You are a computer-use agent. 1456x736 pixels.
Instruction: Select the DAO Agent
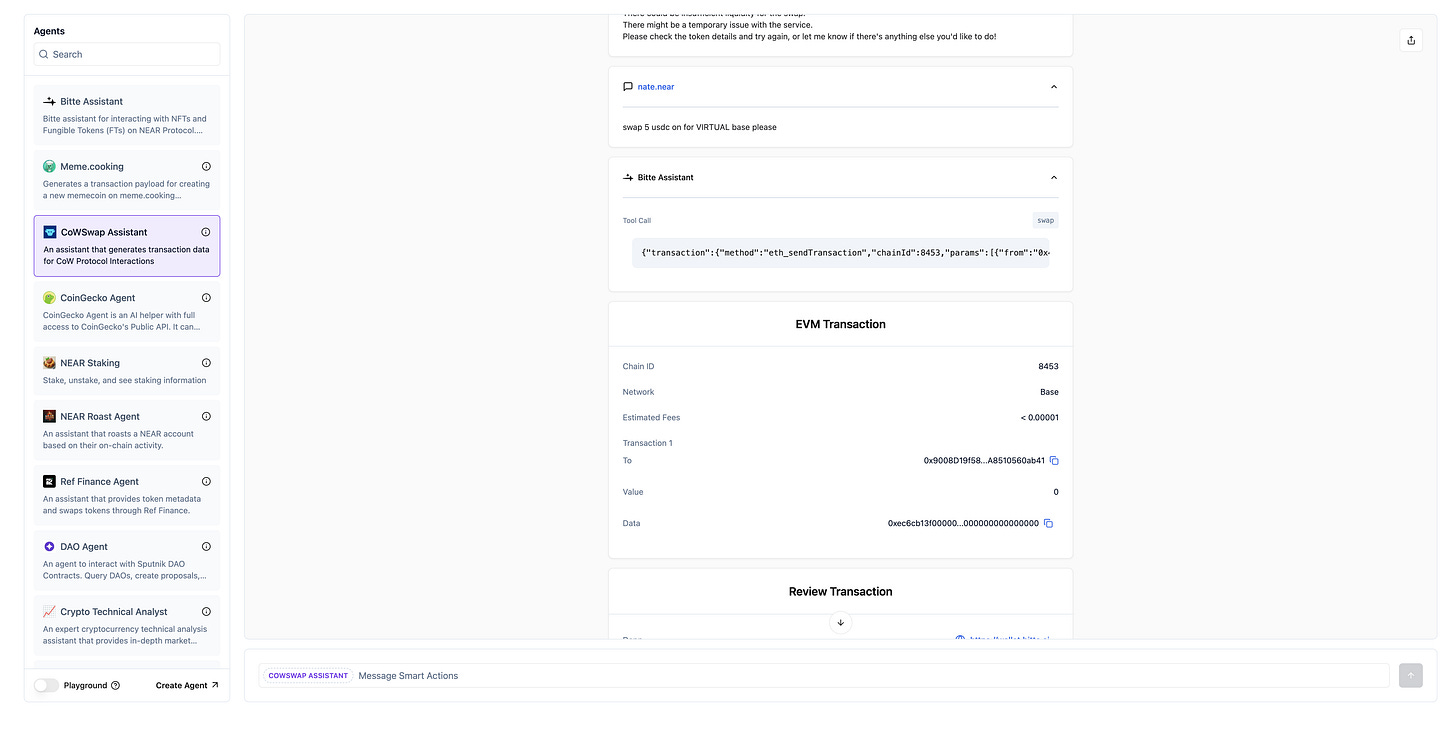tap(127, 560)
